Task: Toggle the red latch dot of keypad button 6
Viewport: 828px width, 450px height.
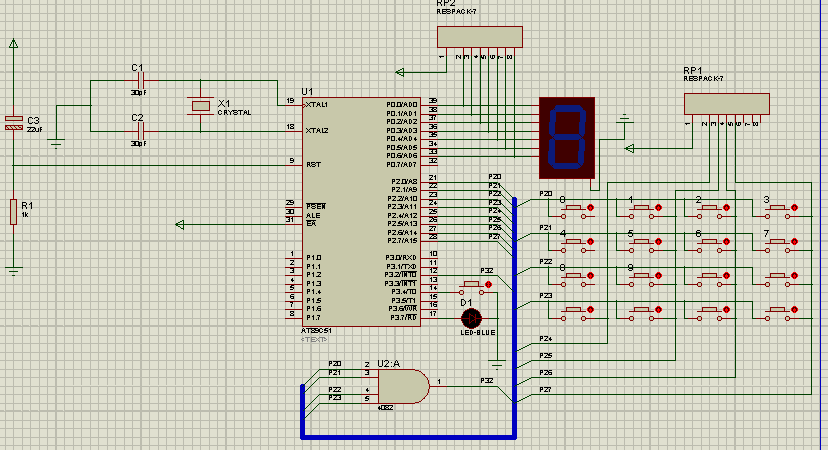Action: point(726,241)
